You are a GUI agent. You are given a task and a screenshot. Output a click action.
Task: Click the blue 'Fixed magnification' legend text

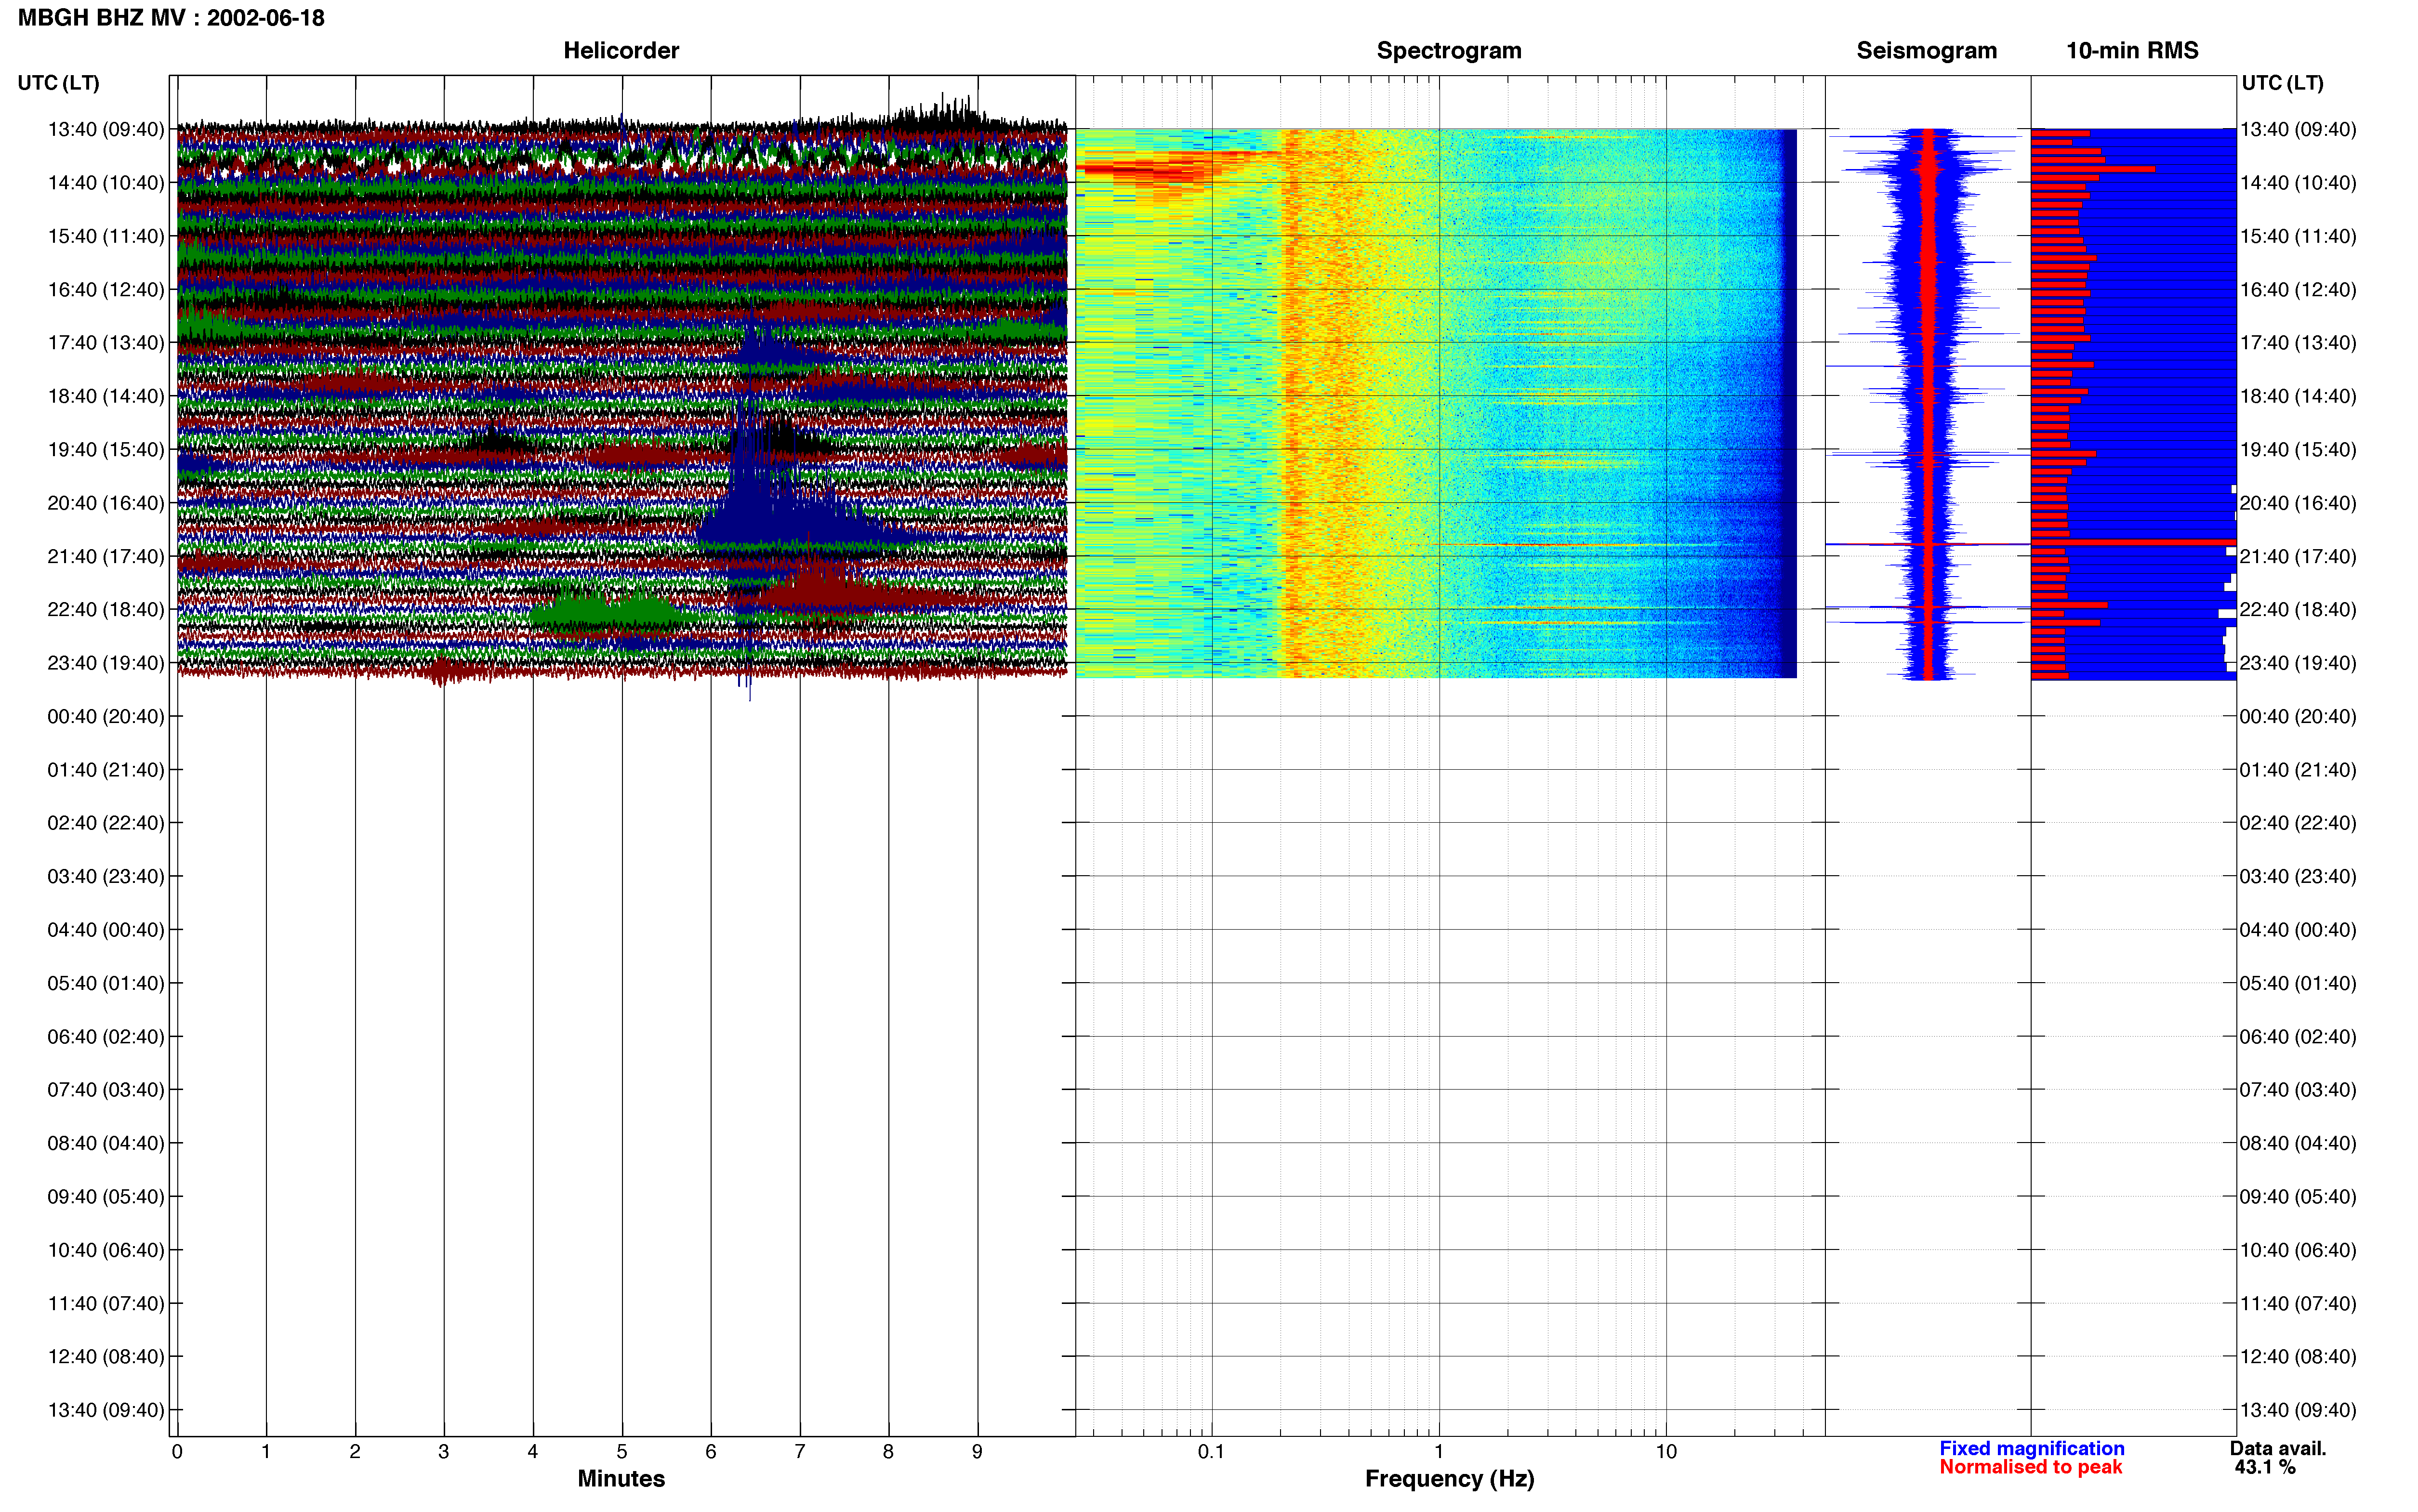[x=2031, y=1448]
